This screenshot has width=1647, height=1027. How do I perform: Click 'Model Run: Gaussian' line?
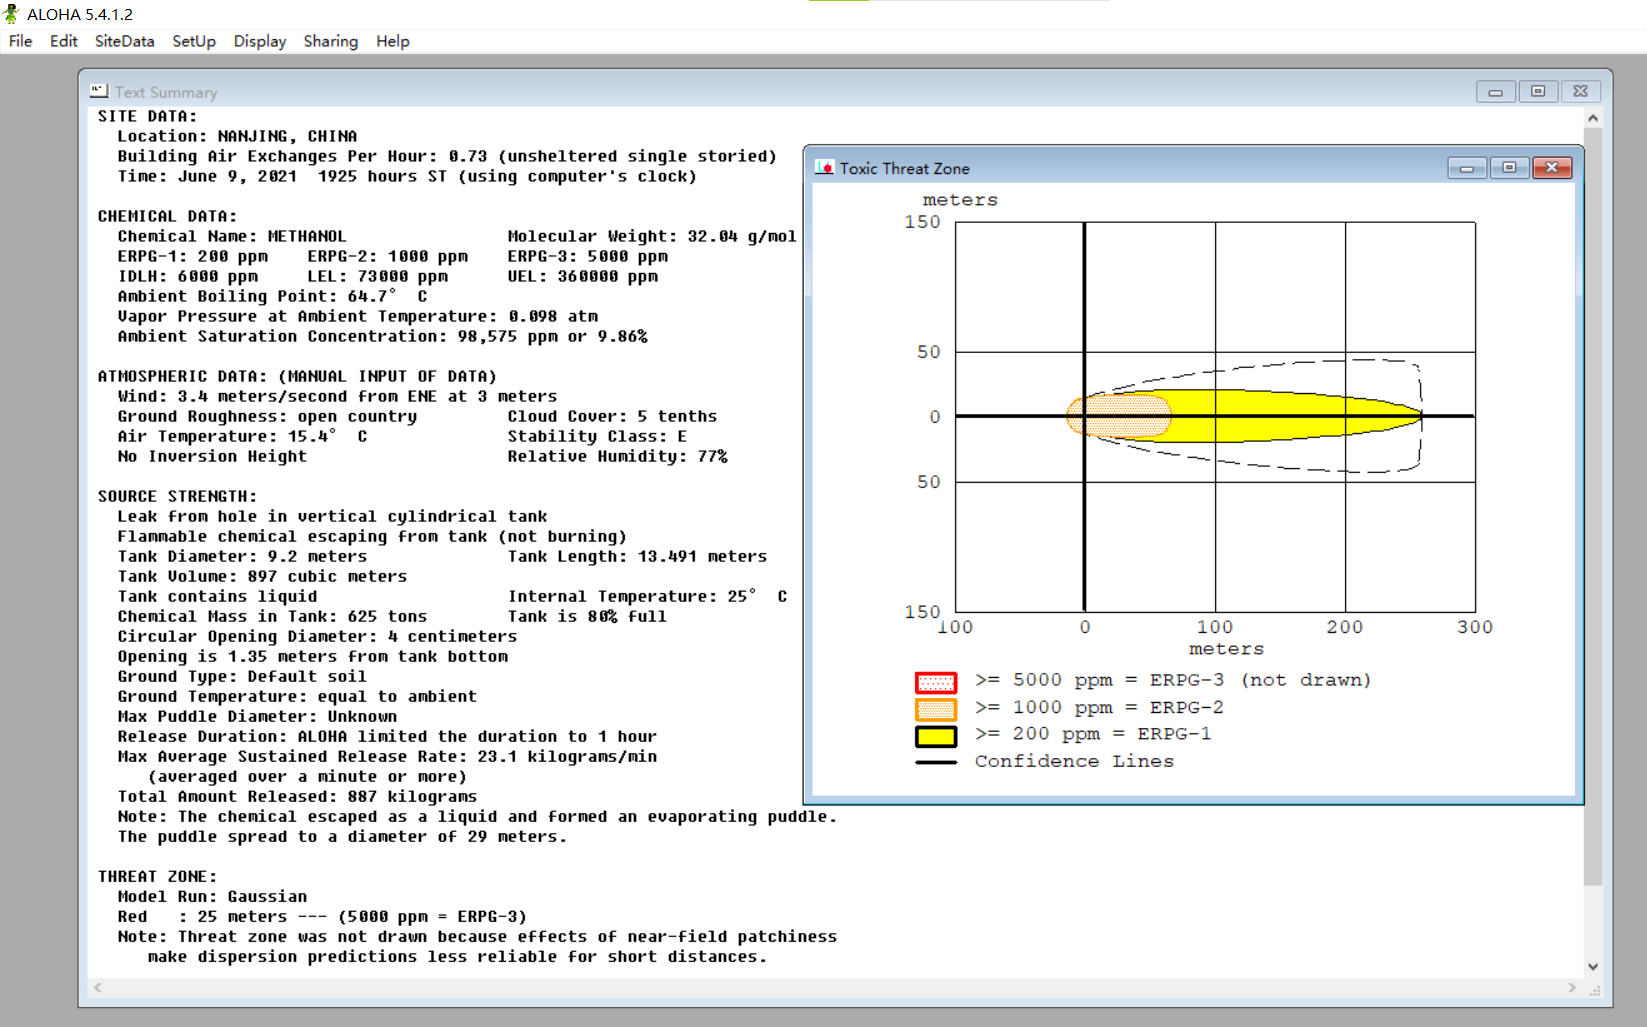click(x=212, y=896)
